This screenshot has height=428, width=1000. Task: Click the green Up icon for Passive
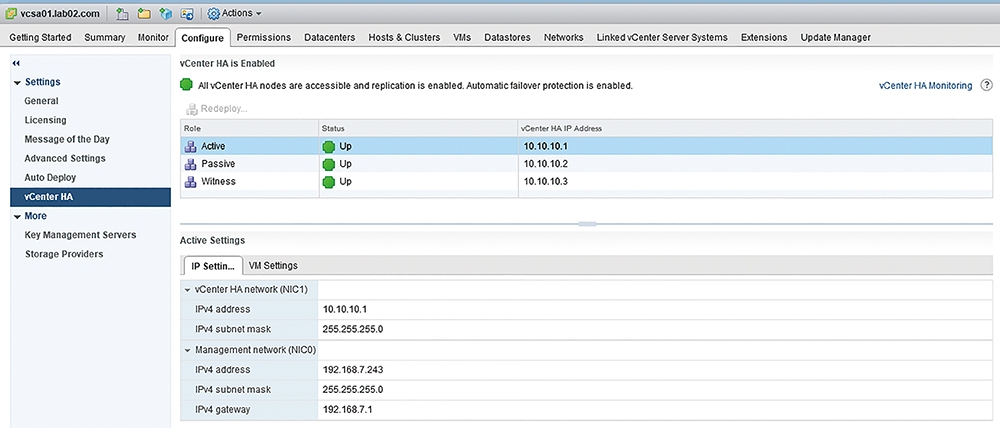[x=329, y=164]
